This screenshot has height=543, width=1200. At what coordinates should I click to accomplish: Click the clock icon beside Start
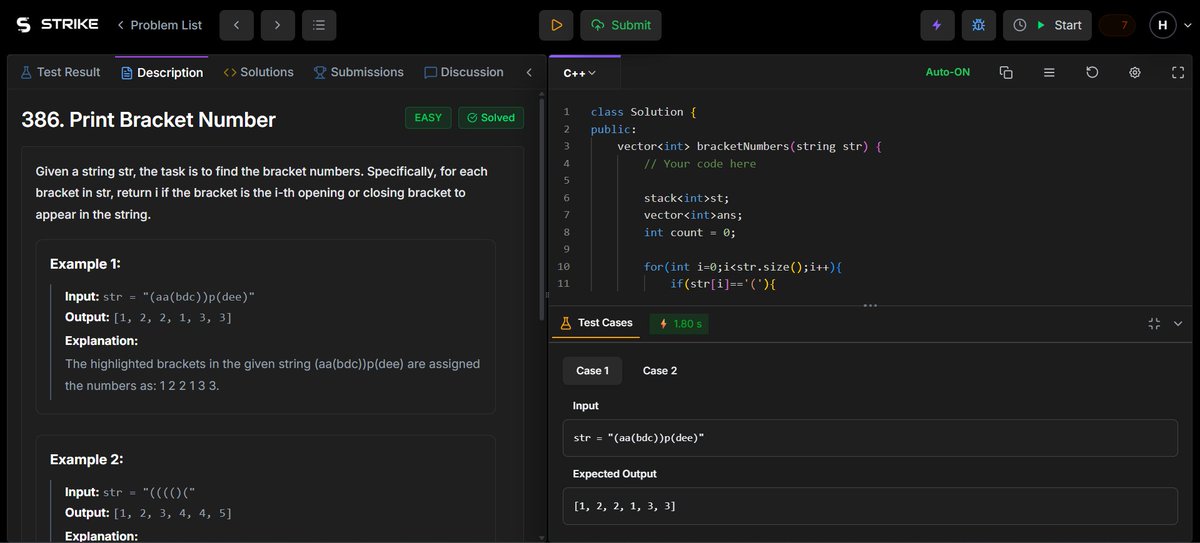[1020, 25]
